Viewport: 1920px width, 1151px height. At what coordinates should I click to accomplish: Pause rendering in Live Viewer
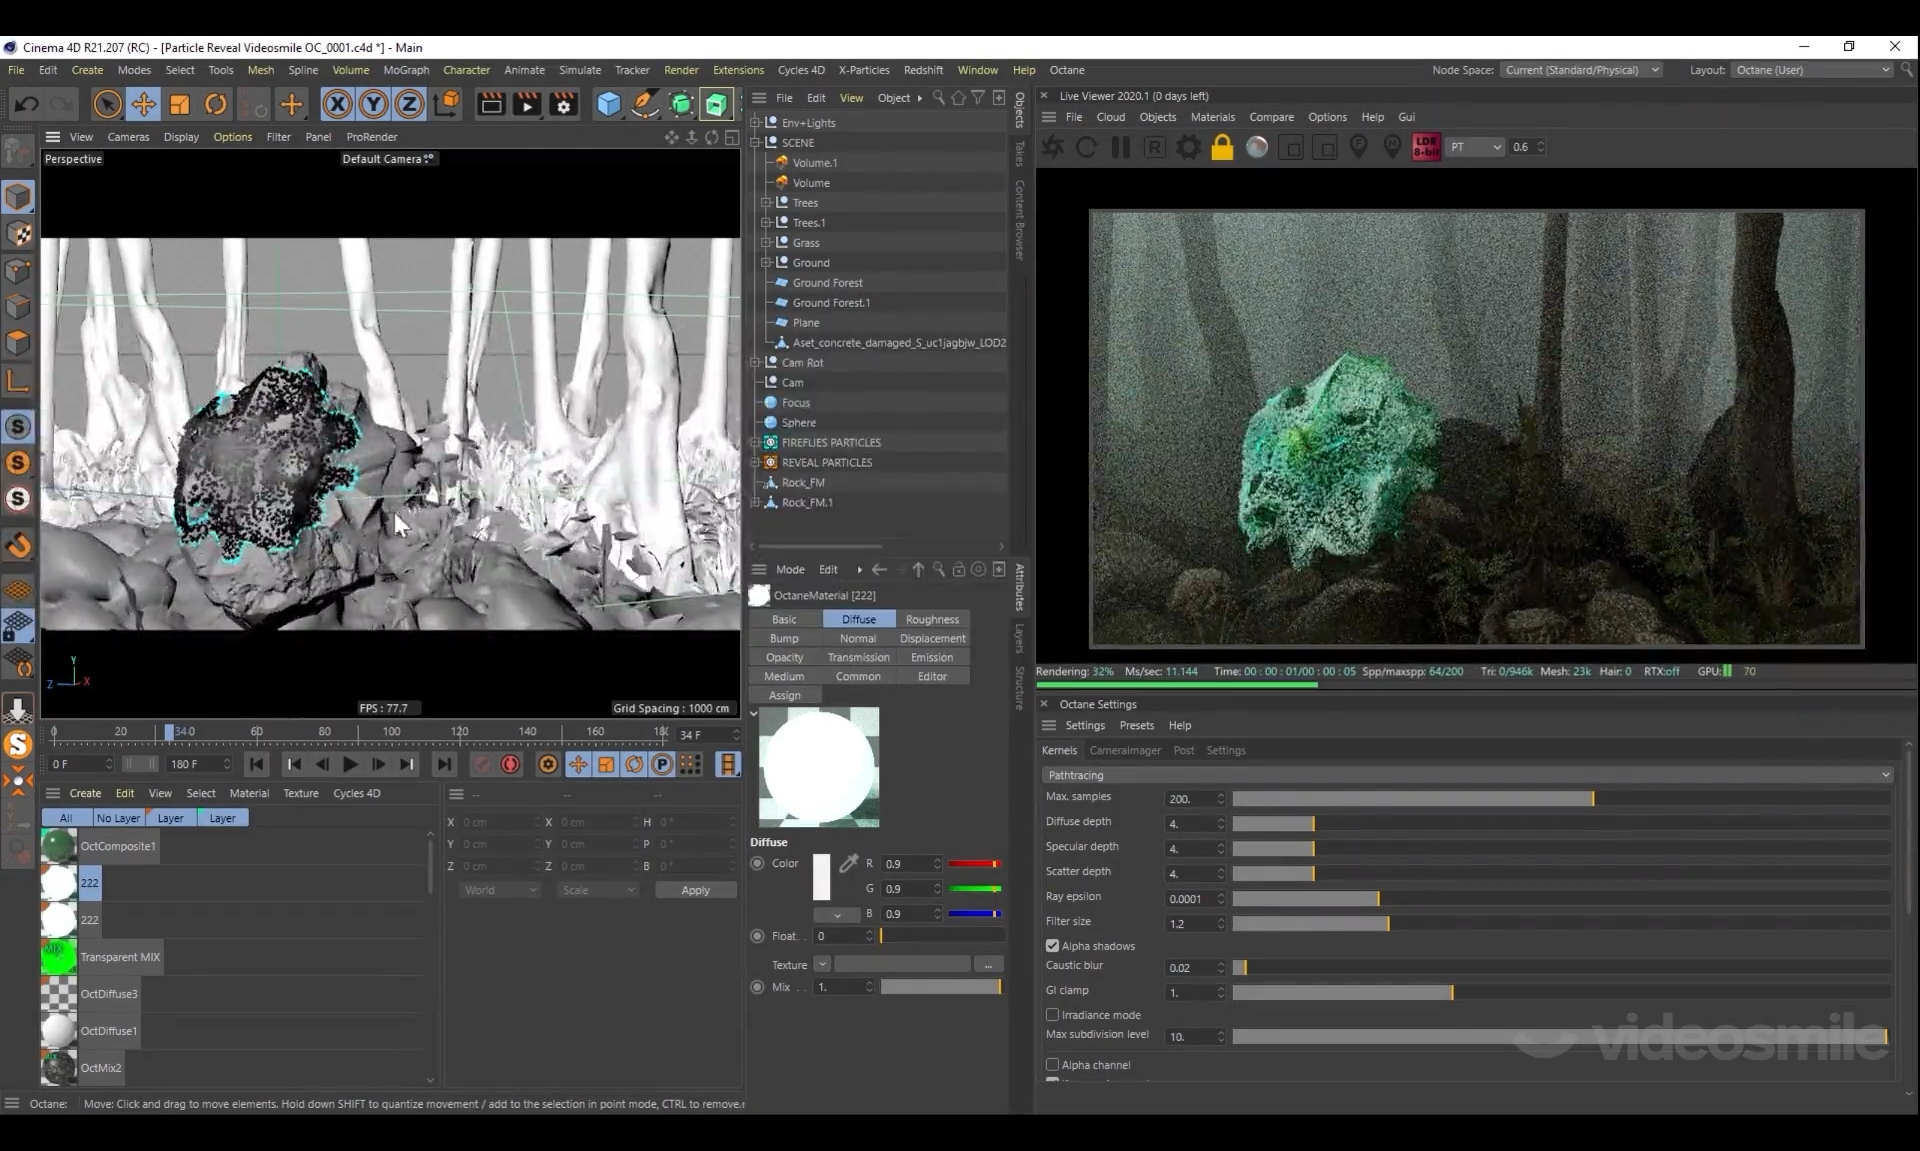(x=1120, y=147)
